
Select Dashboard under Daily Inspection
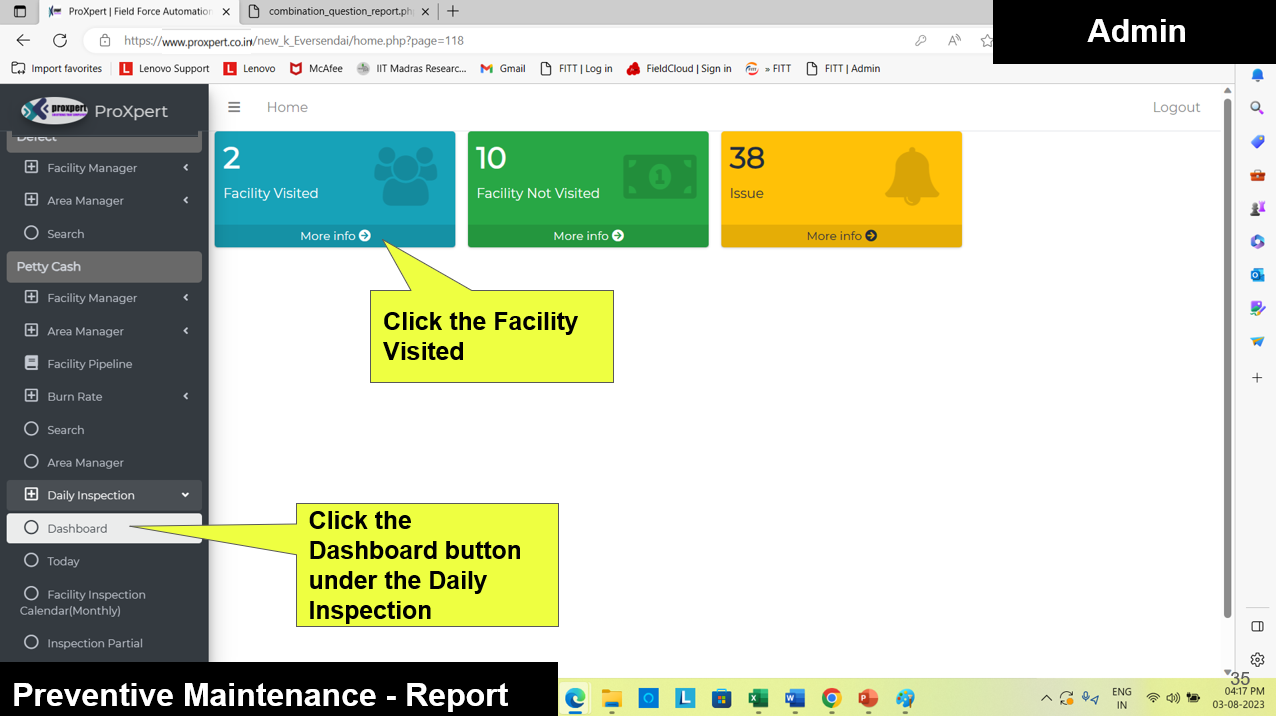tap(77, 528)
